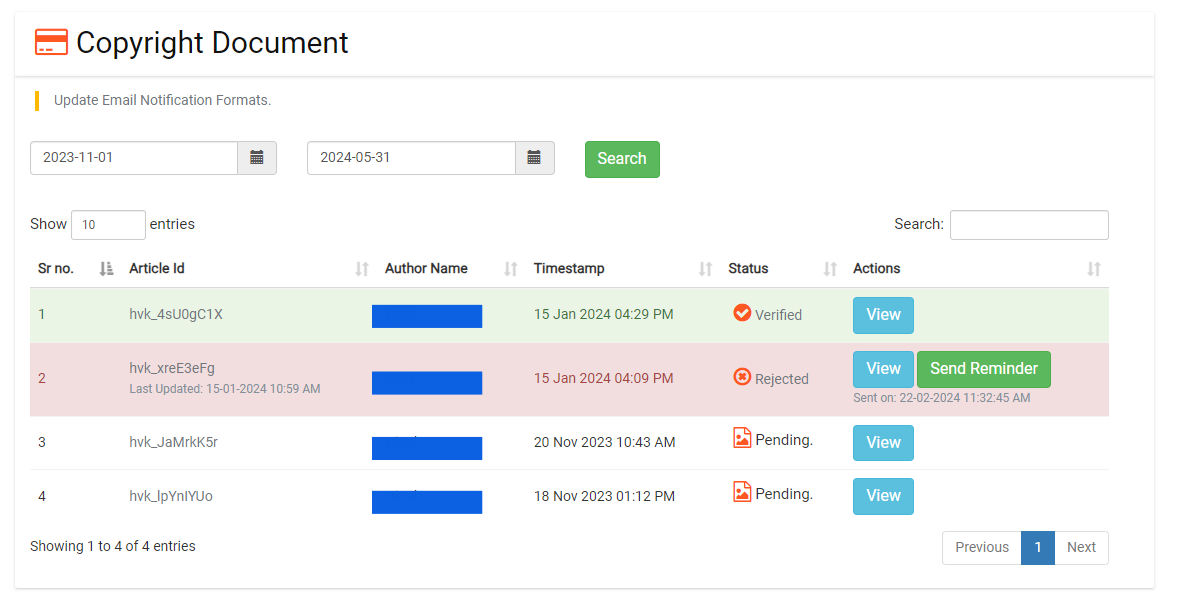Go to the Next page of results
1180x602 pixels.
coord(1081,547)
